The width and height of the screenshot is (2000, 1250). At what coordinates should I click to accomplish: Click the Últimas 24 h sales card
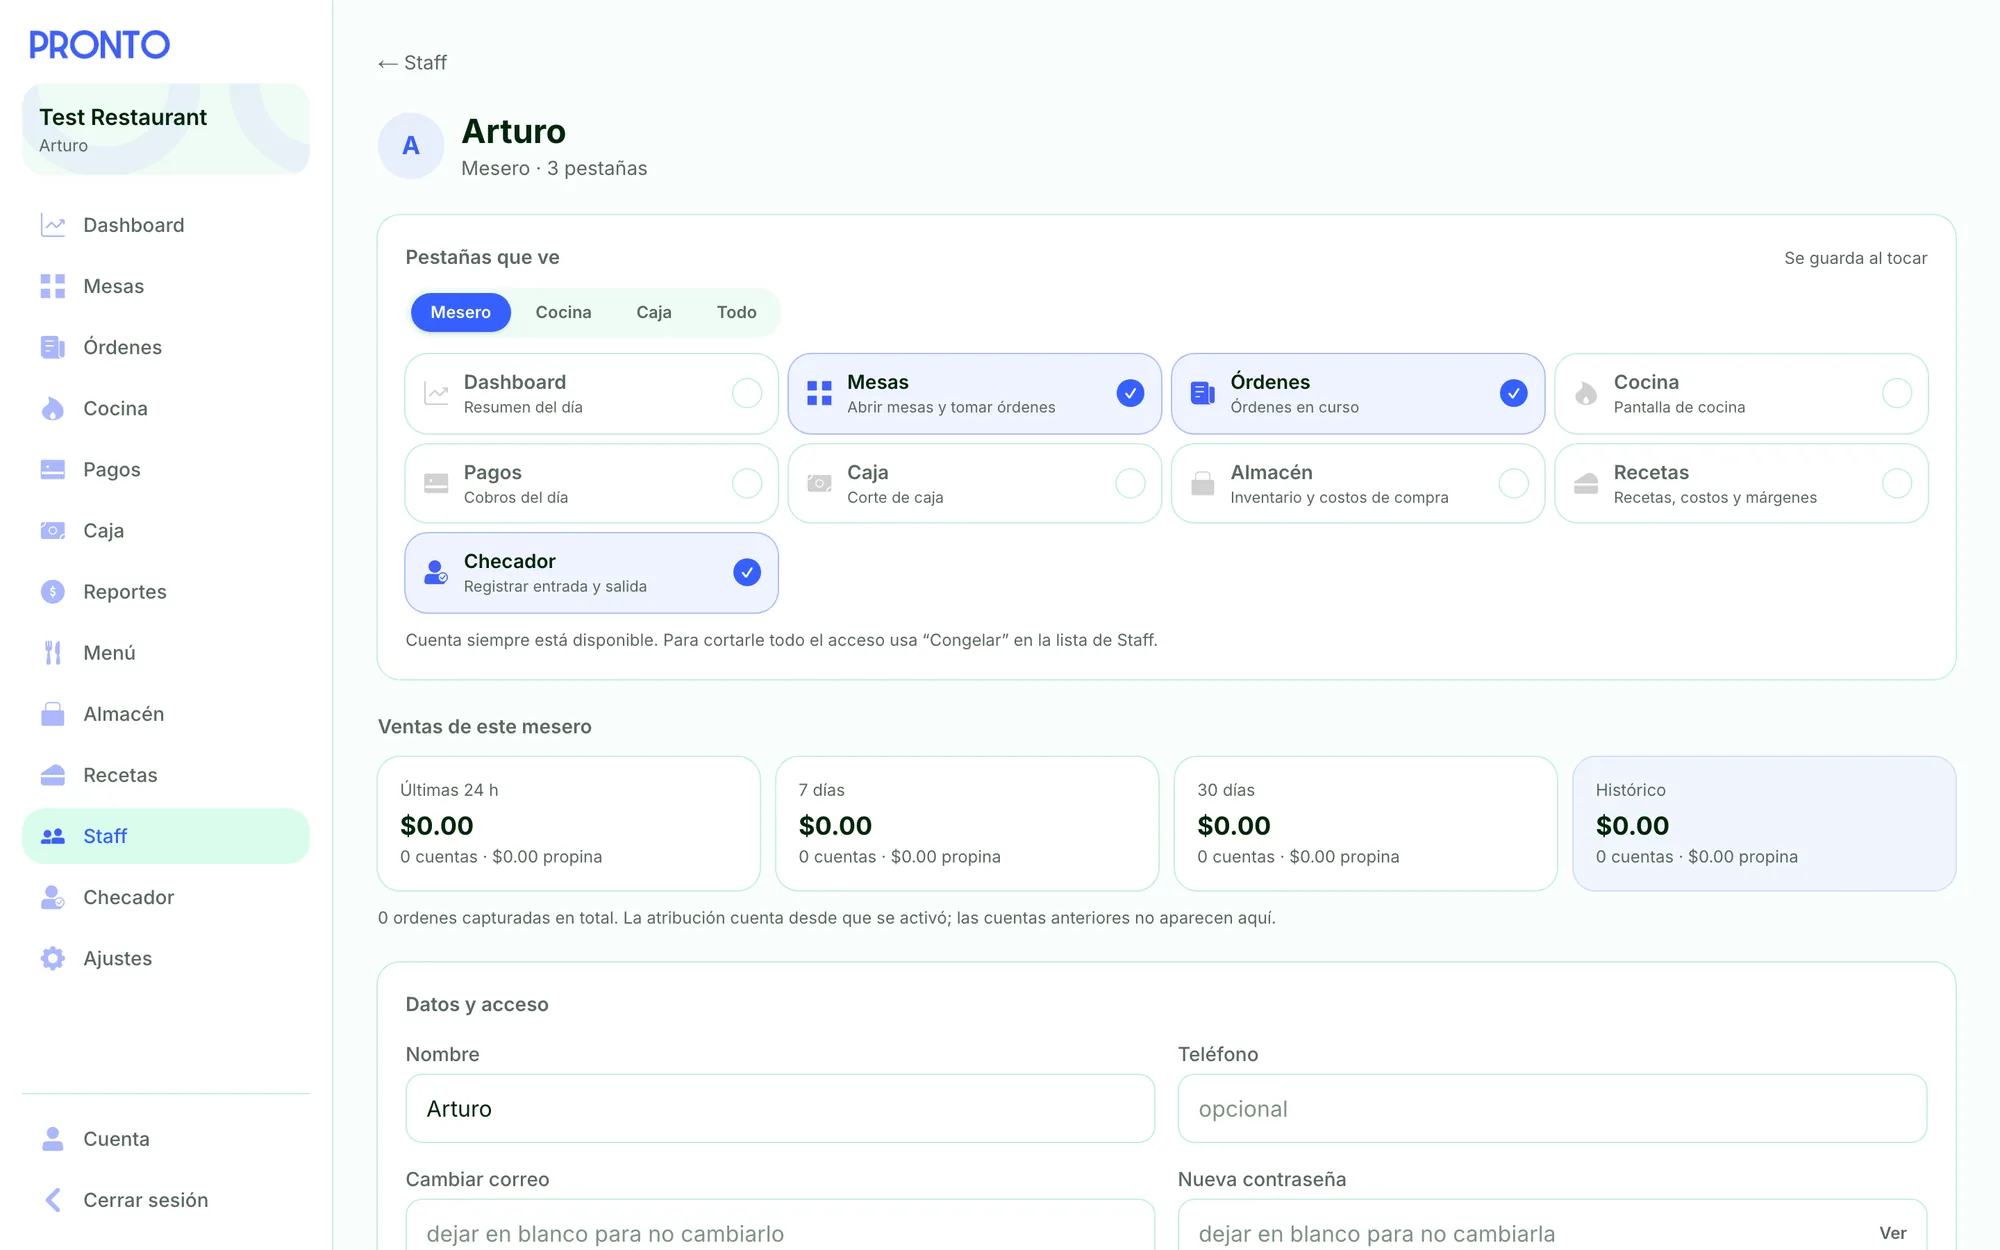point(568,823)
